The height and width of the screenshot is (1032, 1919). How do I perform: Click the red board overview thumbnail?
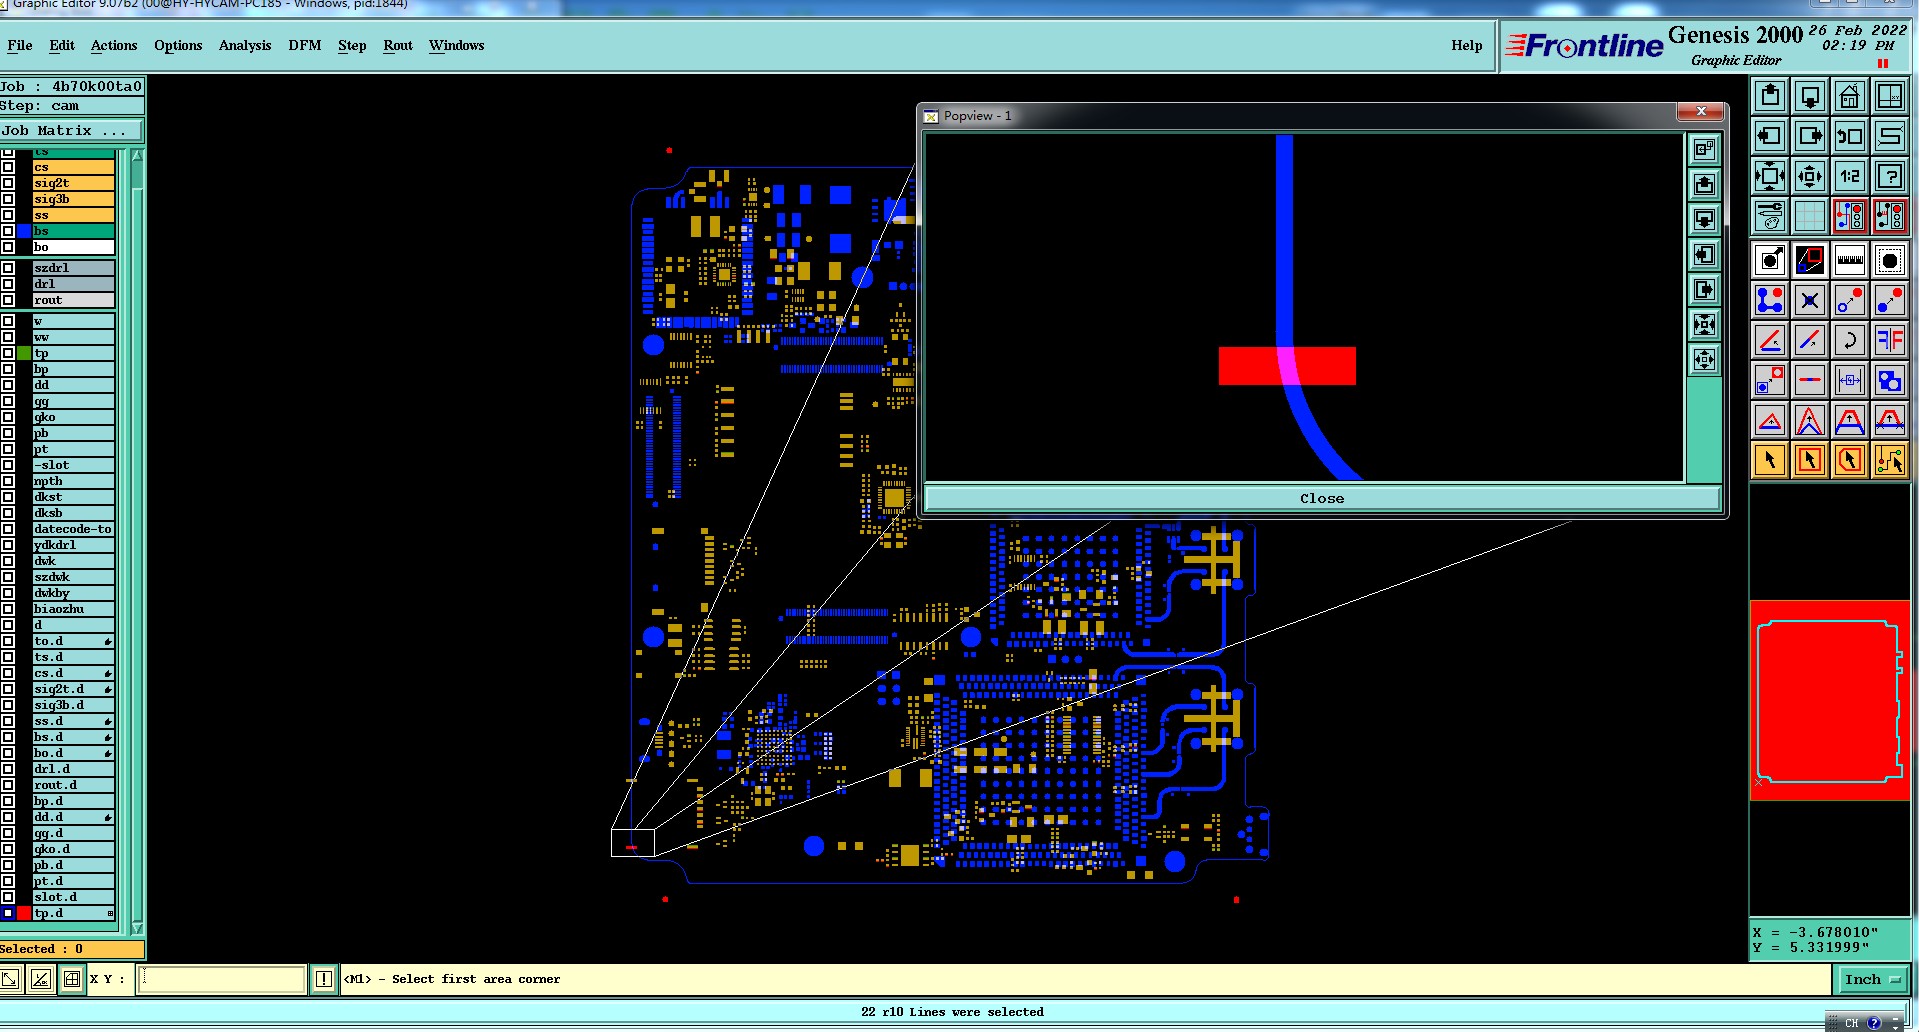click(x=1829, y=700)
